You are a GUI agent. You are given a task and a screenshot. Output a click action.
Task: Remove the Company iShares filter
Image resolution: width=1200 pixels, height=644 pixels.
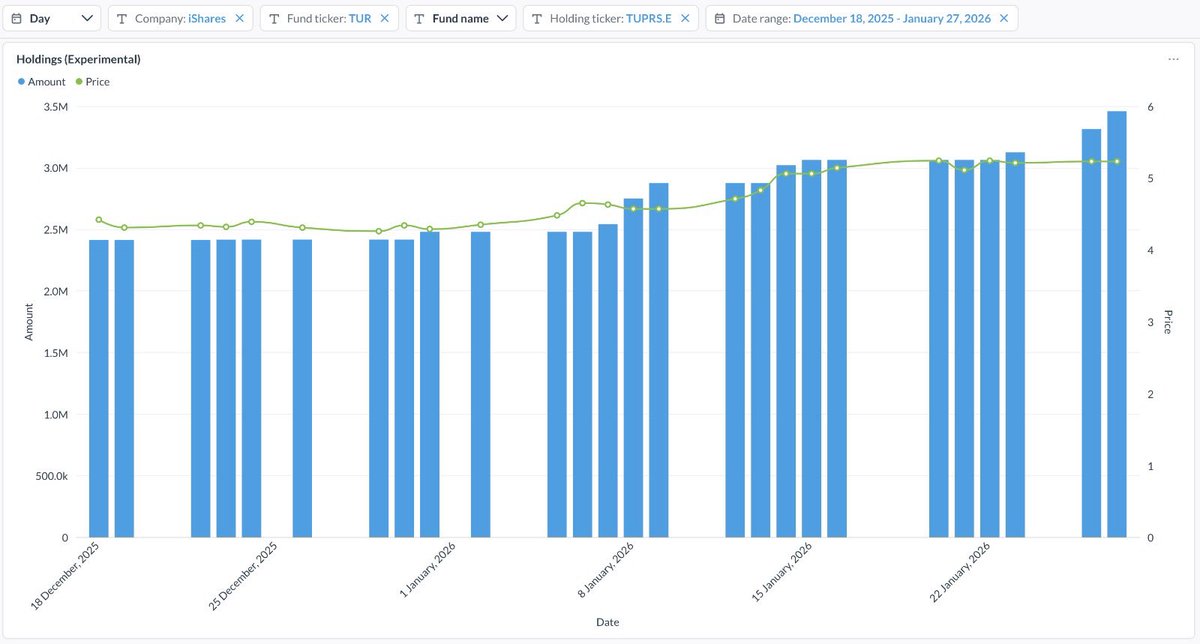[x=239, y=18]
